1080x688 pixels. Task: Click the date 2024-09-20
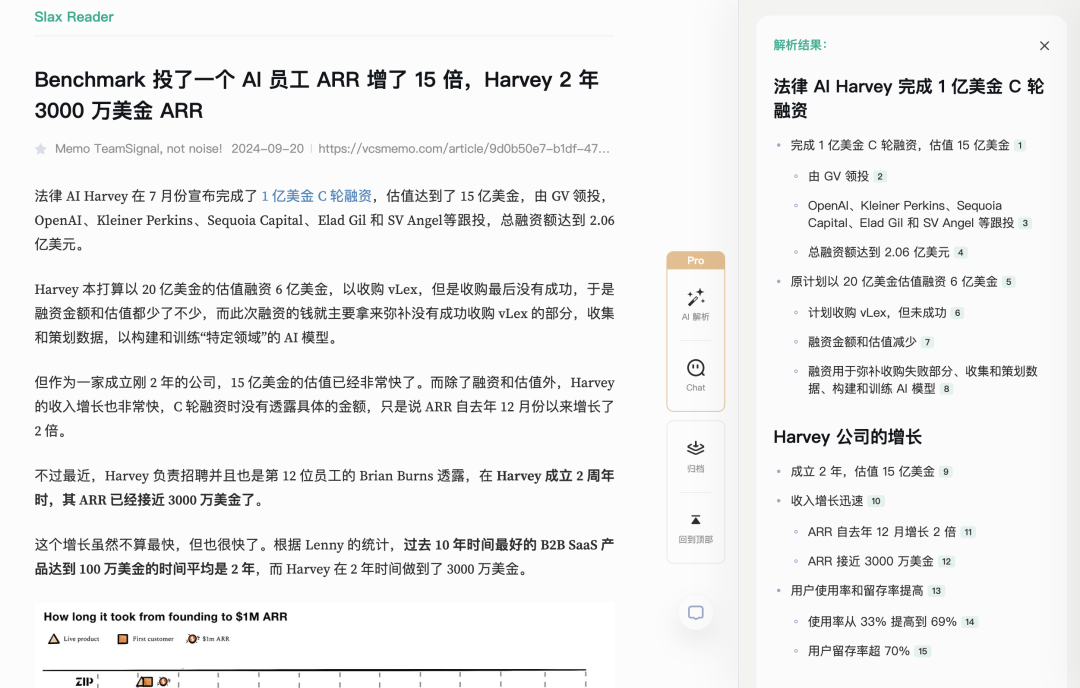click(x=267, y=149)
